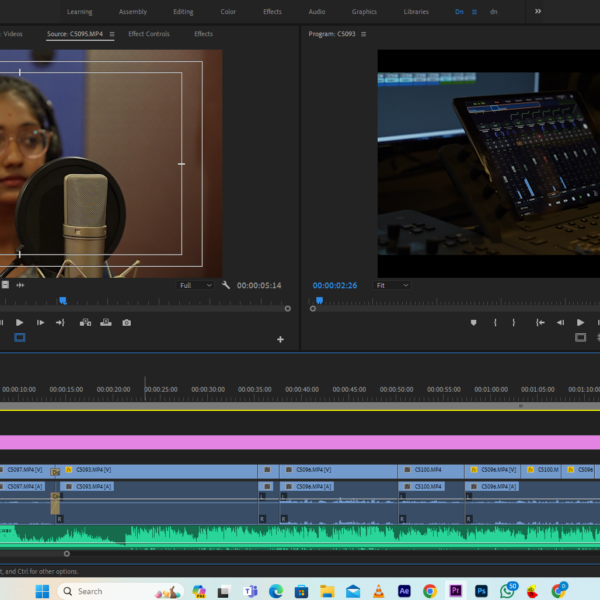Switch to the Libraries workspace
The image size is (600, 600).
pos(416,12)
